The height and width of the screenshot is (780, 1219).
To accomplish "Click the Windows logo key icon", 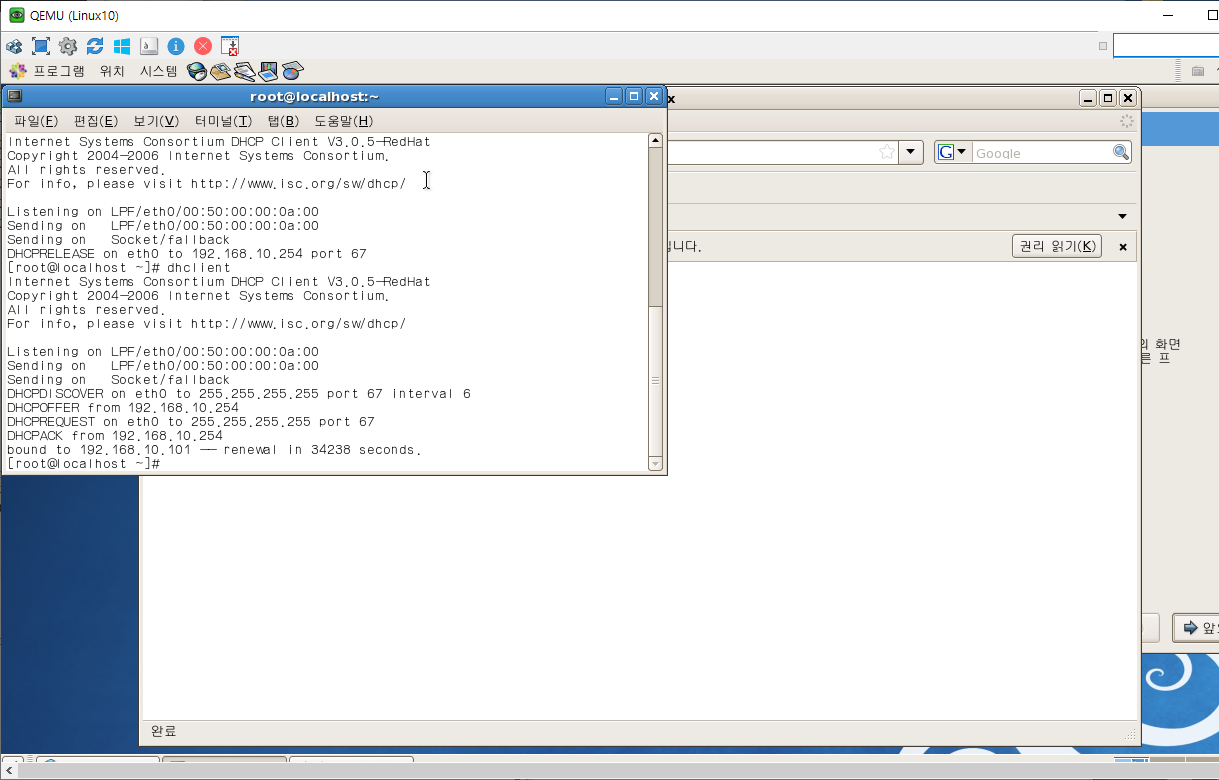I will coord(122,46).
